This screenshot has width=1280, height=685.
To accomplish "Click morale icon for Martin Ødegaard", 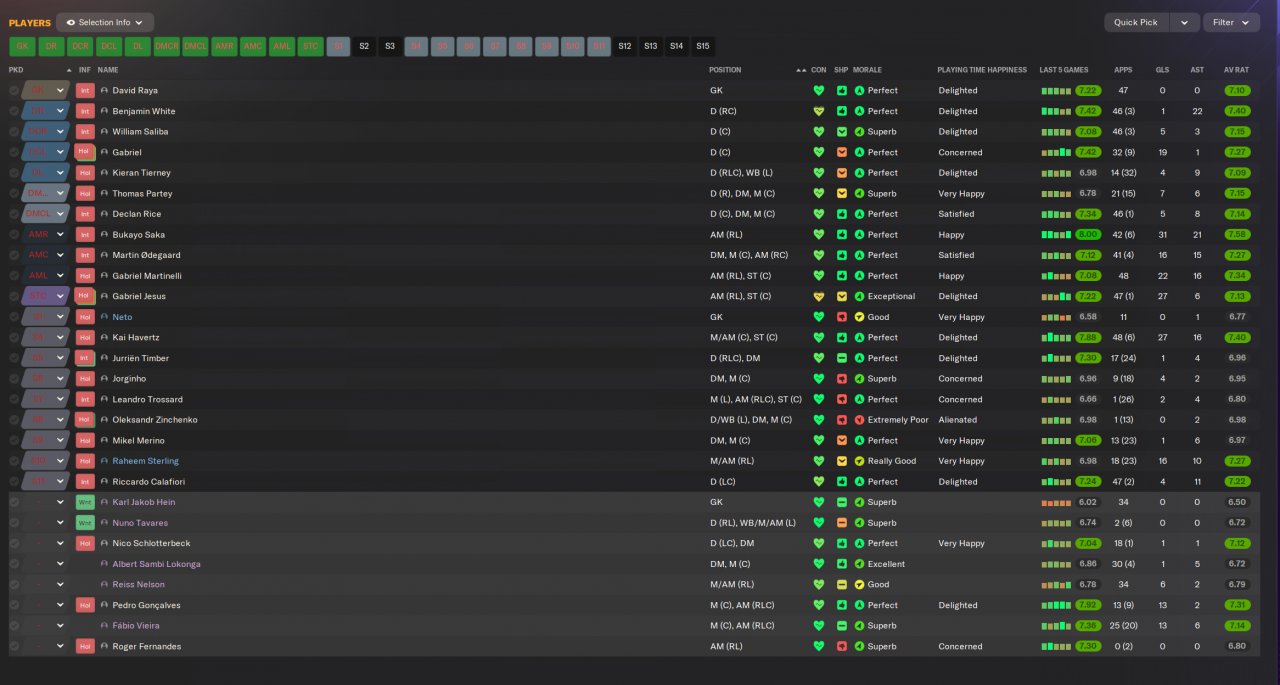I will [x=859, y=255].
